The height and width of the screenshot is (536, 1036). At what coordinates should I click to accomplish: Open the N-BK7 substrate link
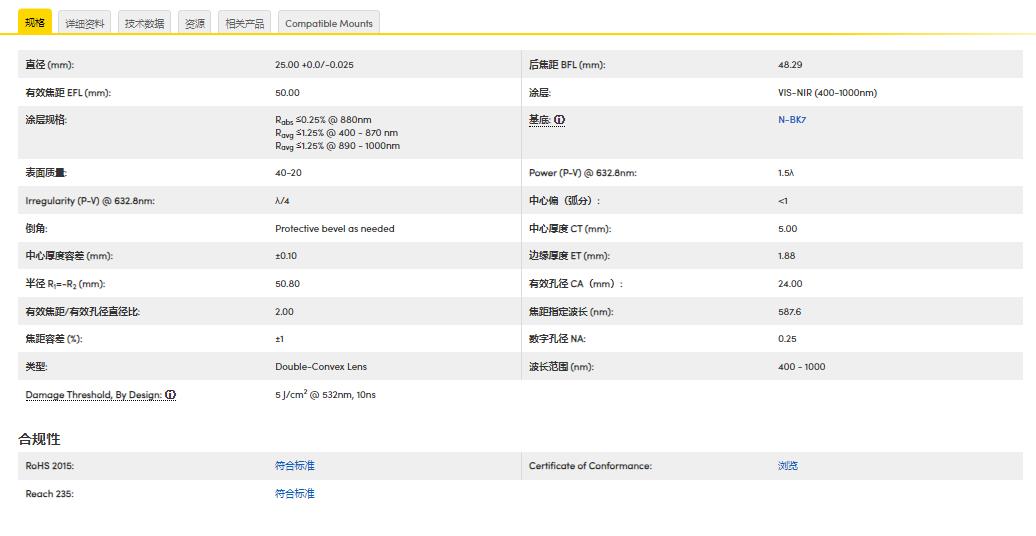click(x=791, y=120)
